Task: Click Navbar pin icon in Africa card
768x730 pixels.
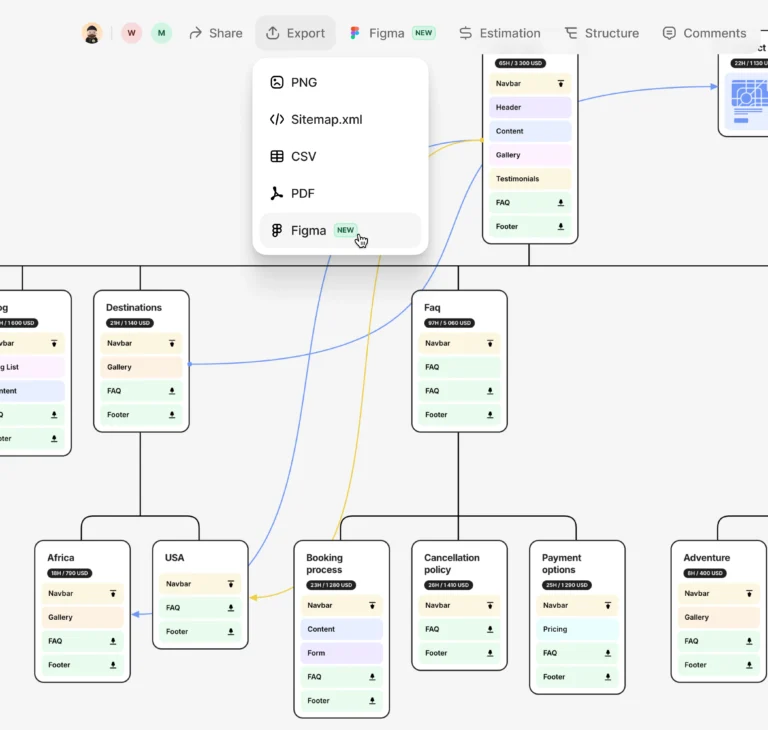Action: (x=113, y=593)
